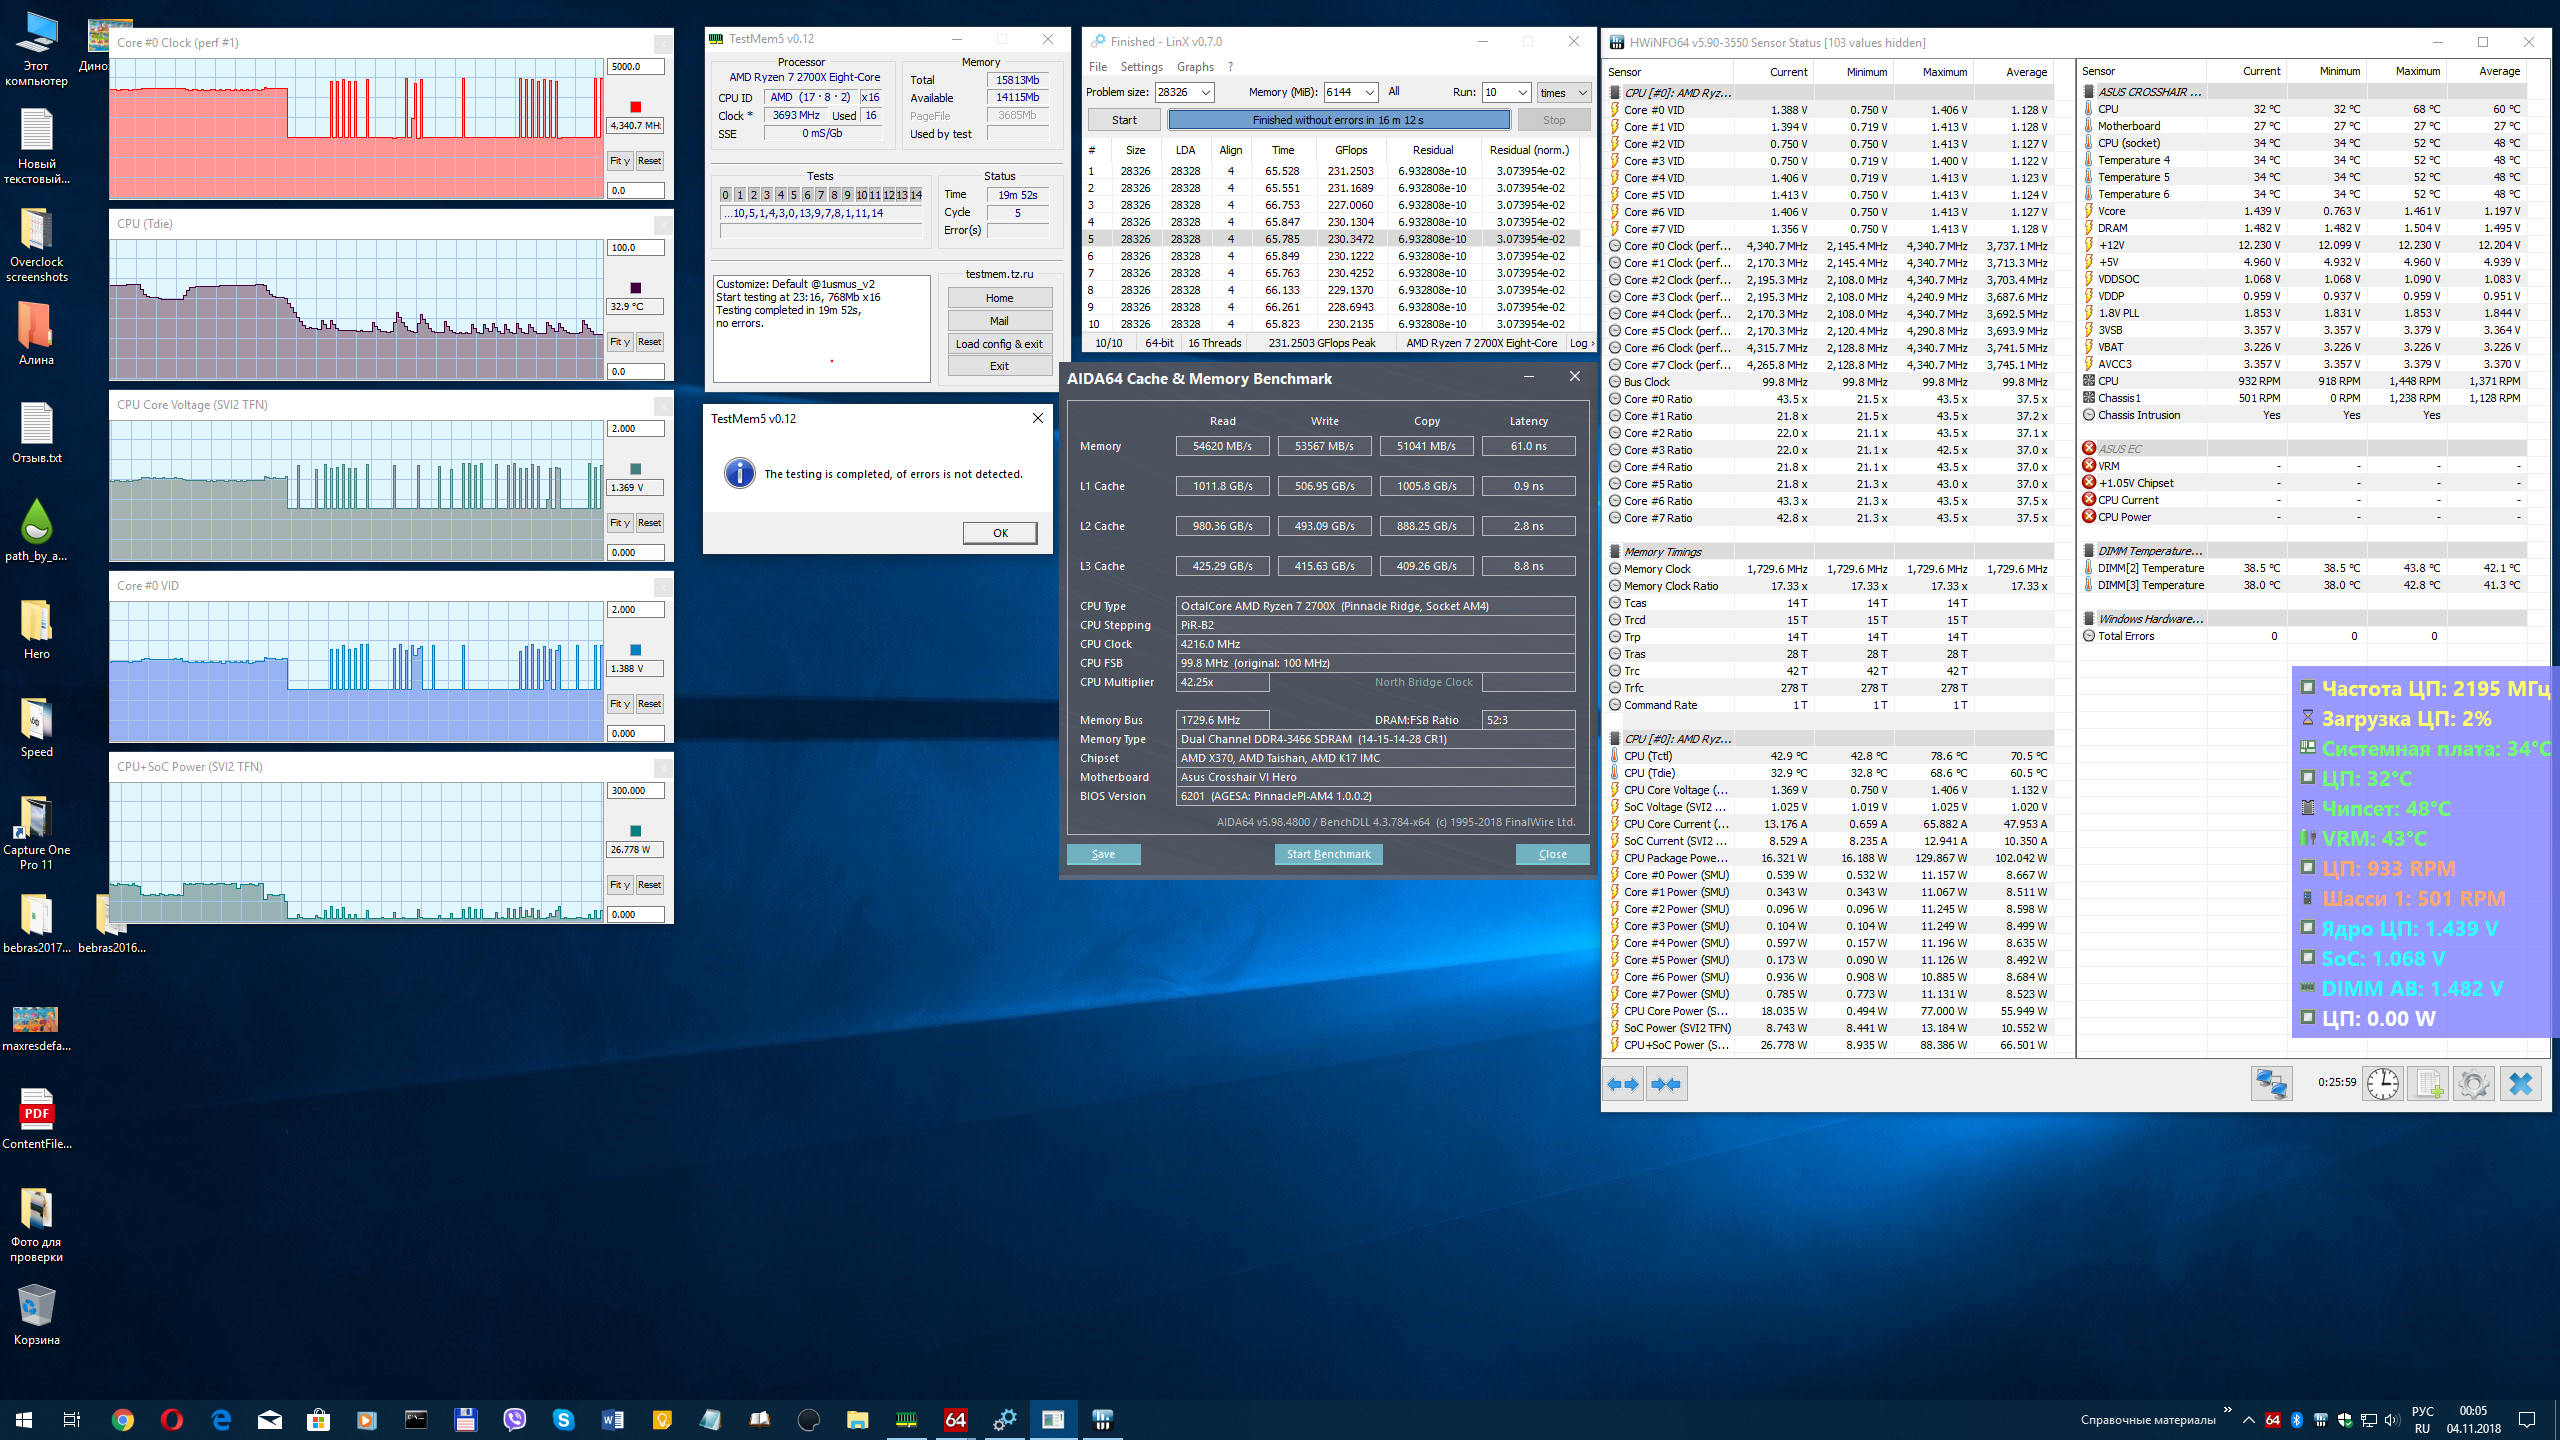Click HWiNFO shrink columns arrows button
This screenshot has height=1440, width=2560.
(x=1666, y=1084)
